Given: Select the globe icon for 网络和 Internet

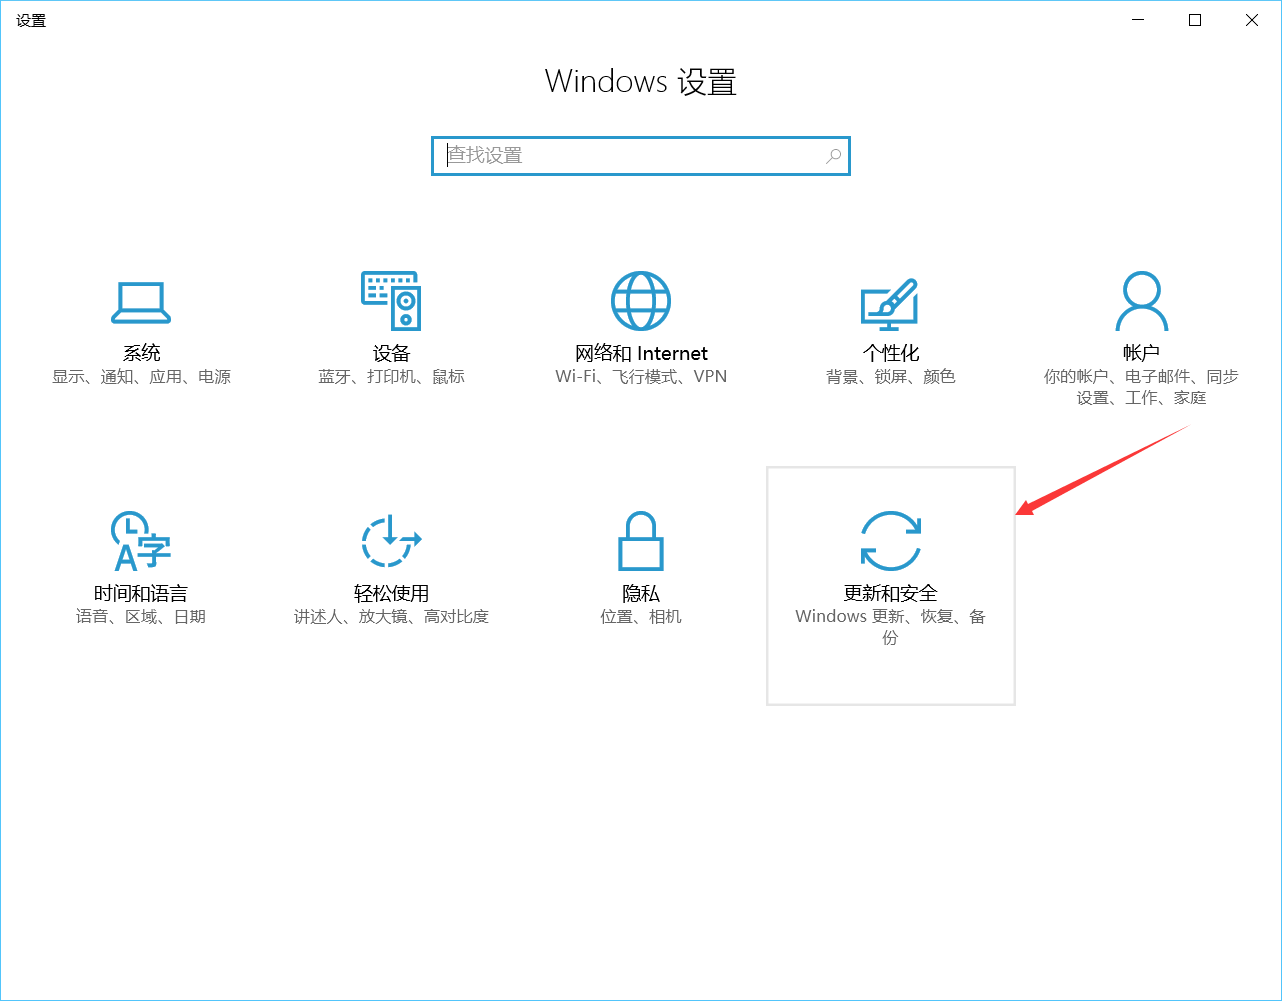Looking at the screenshot, I should [641, 300].
